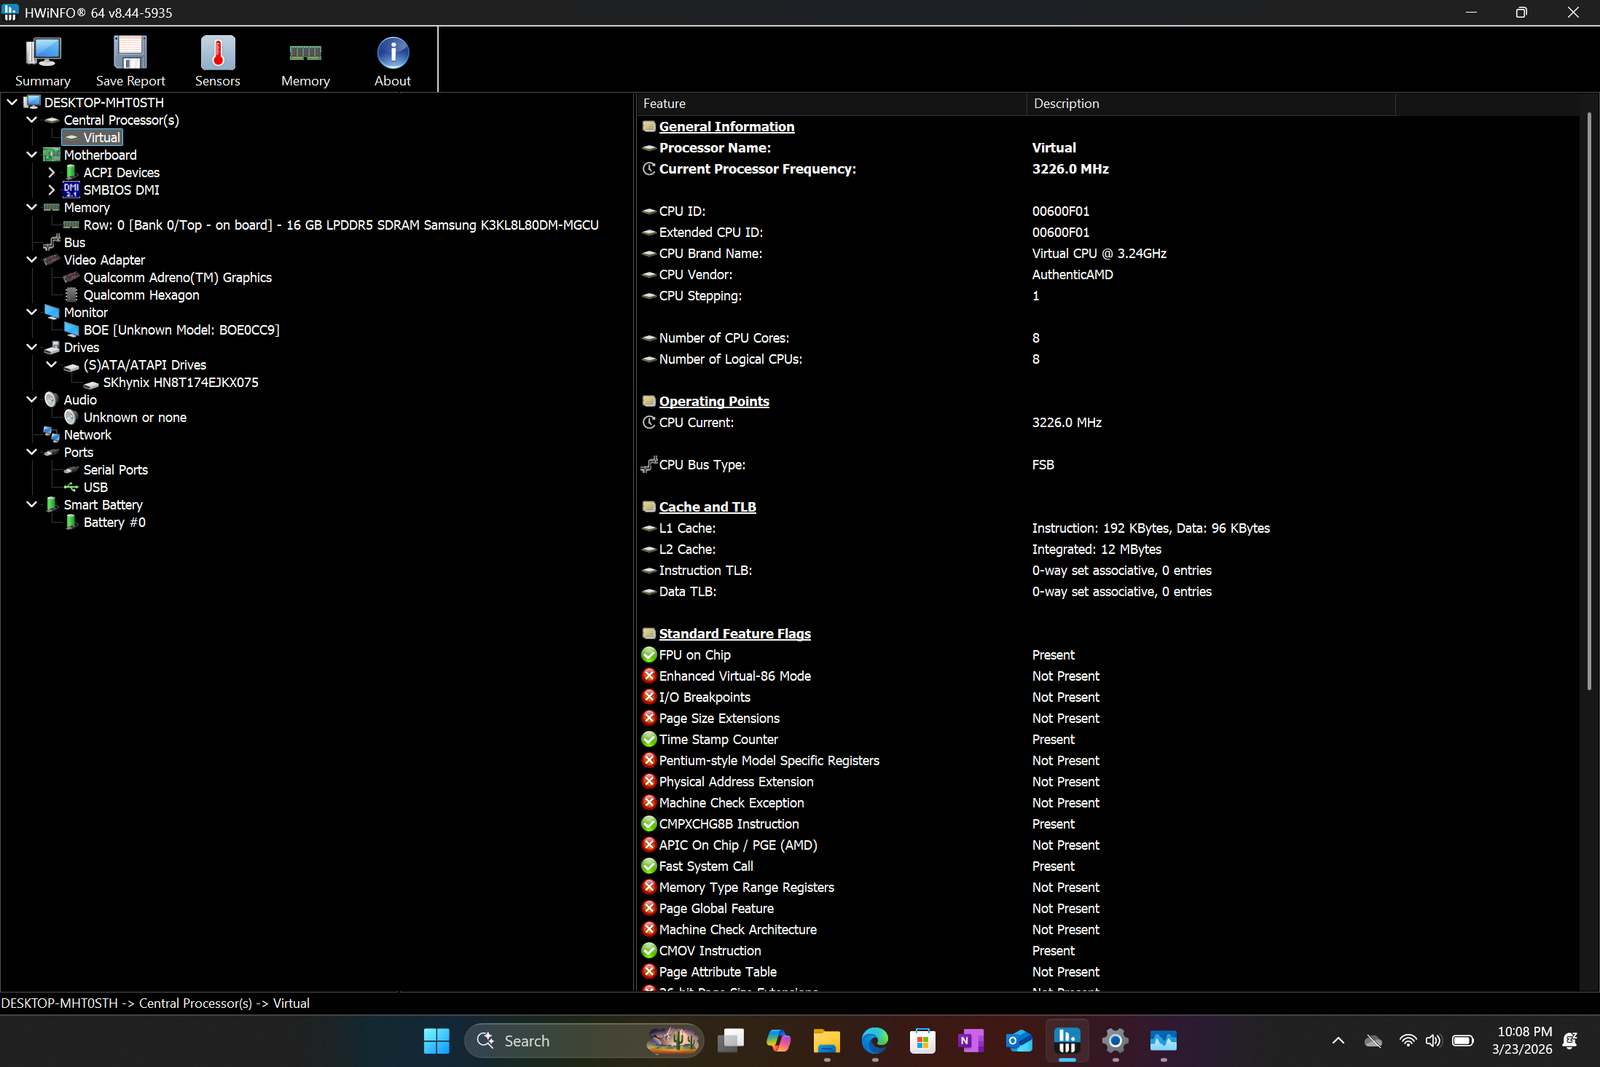Open the Memory toolbar icon
Screen dimensions: 1600x1067
click(304, 60)
